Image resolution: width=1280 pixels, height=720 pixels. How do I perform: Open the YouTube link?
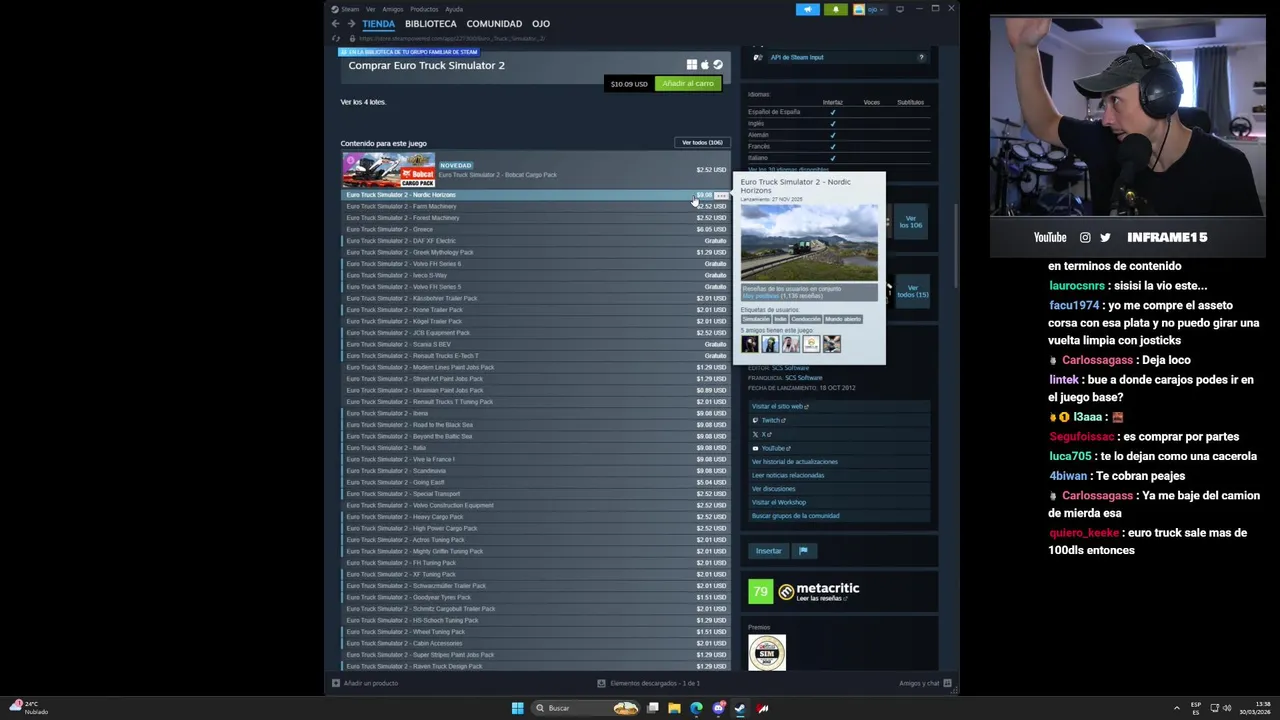tap(772, 448)
